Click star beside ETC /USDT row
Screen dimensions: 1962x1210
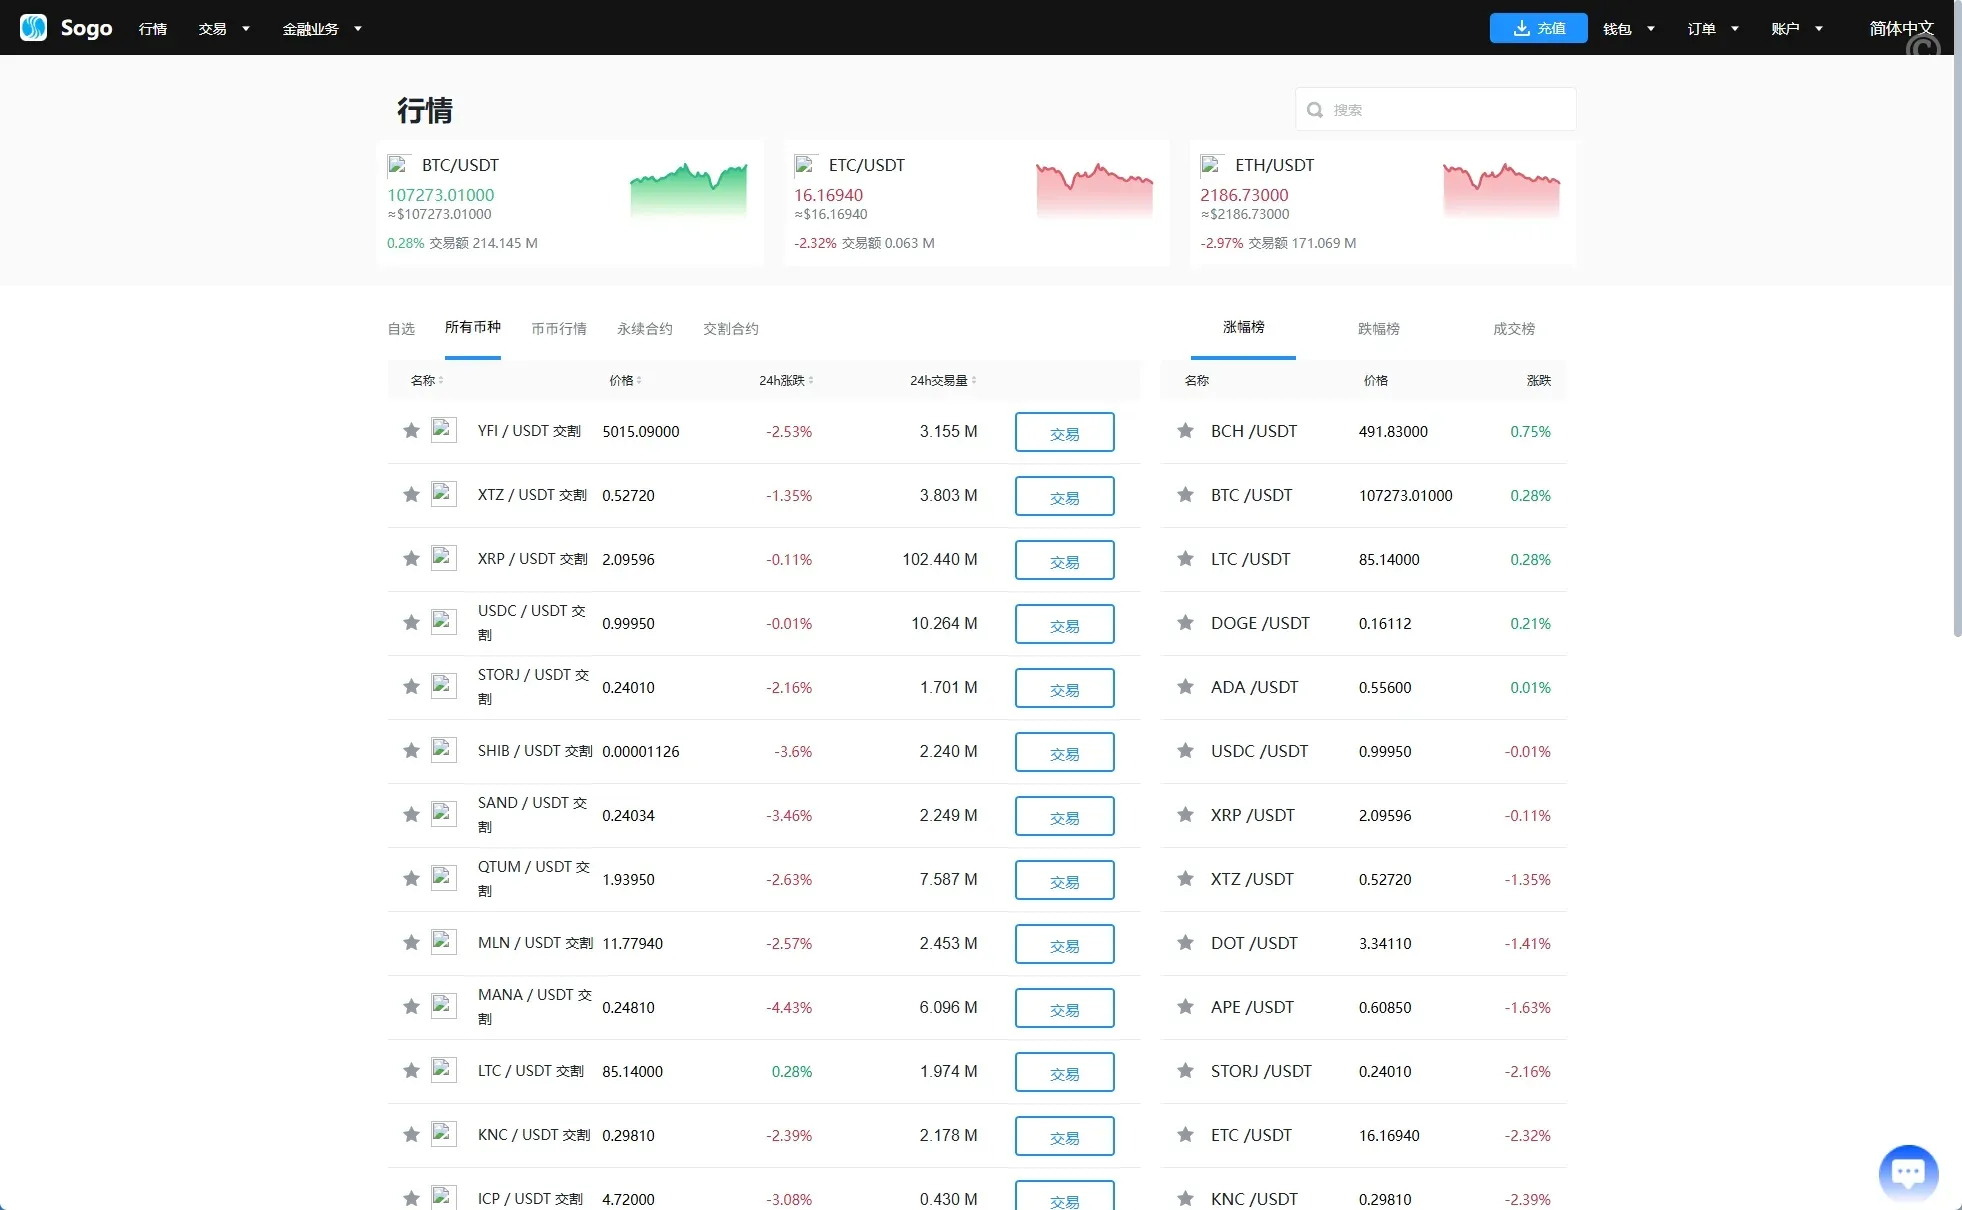1185,1135
